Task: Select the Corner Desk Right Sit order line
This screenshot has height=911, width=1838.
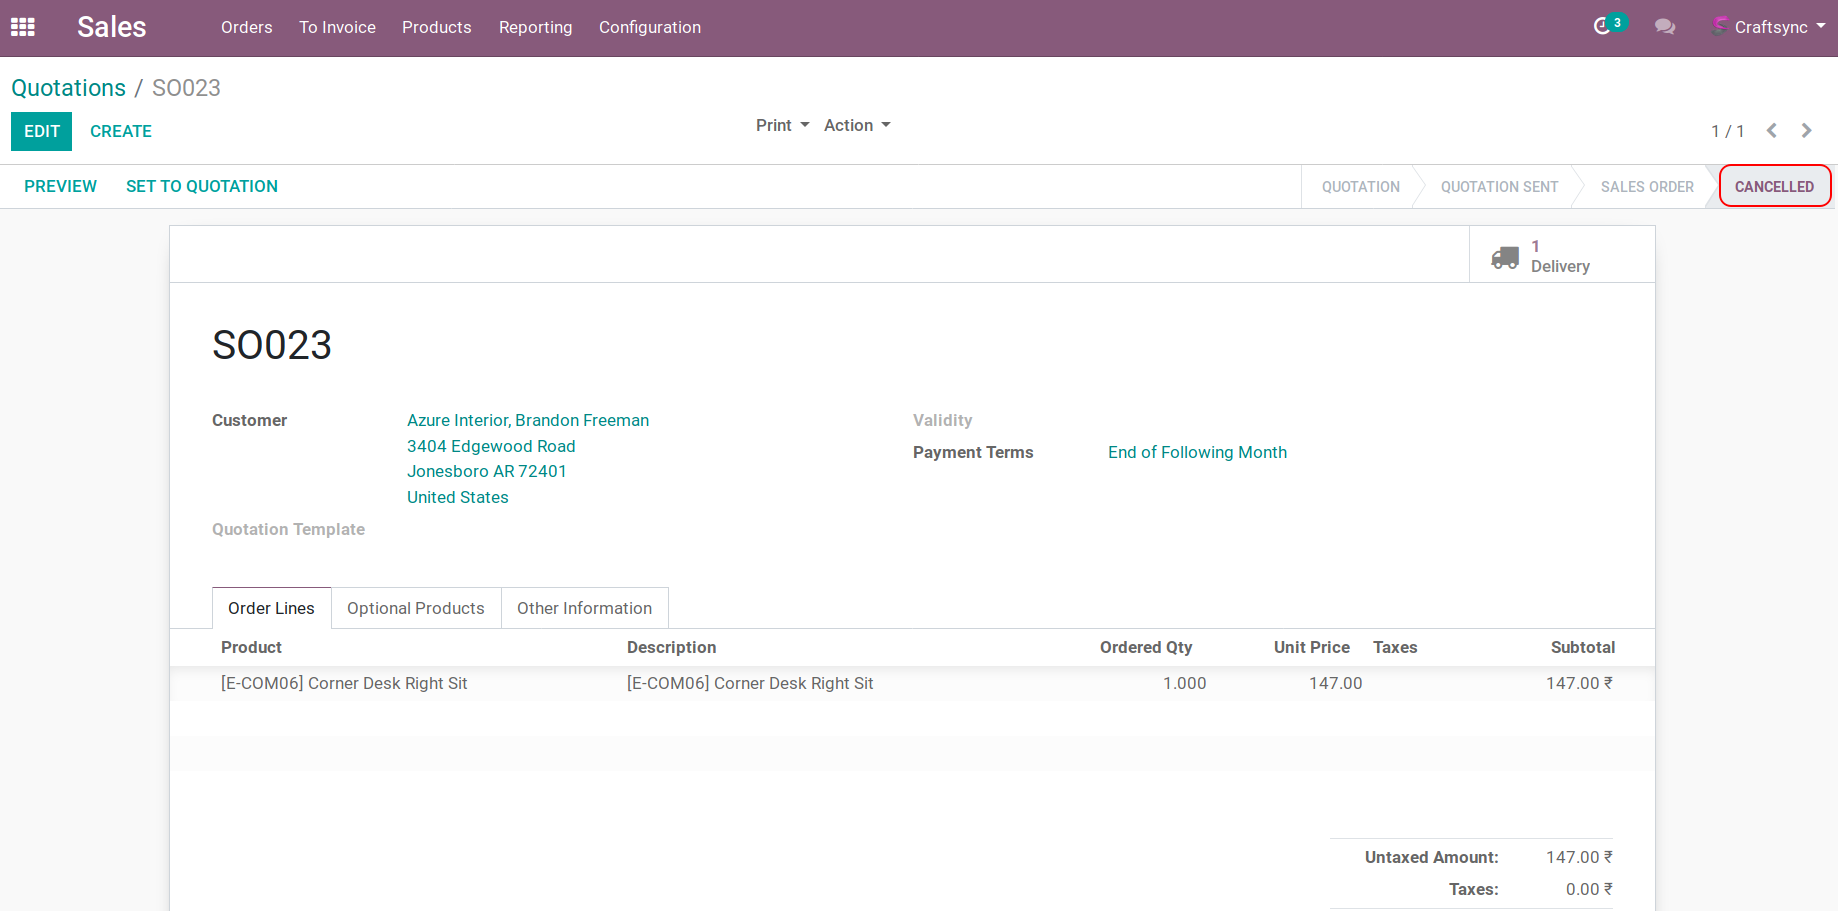Action: tap(344, 683)
